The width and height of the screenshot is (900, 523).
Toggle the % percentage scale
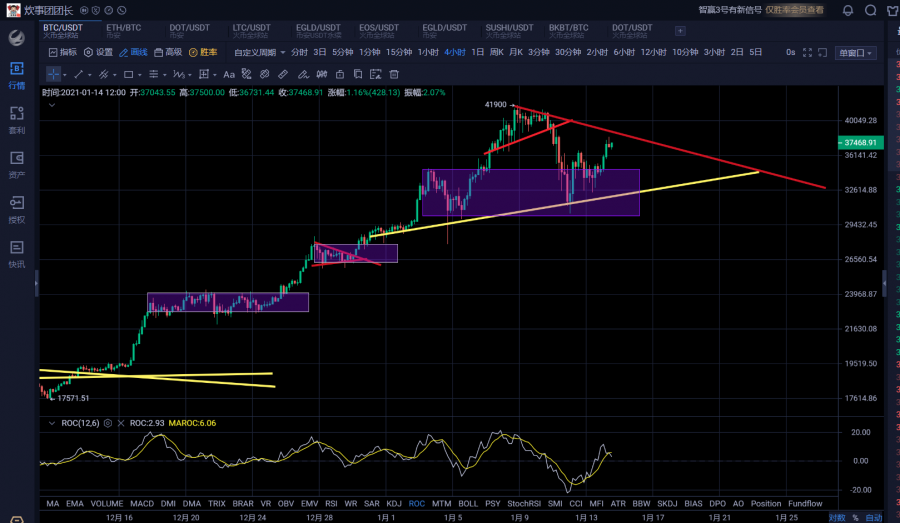click(856, 518)
